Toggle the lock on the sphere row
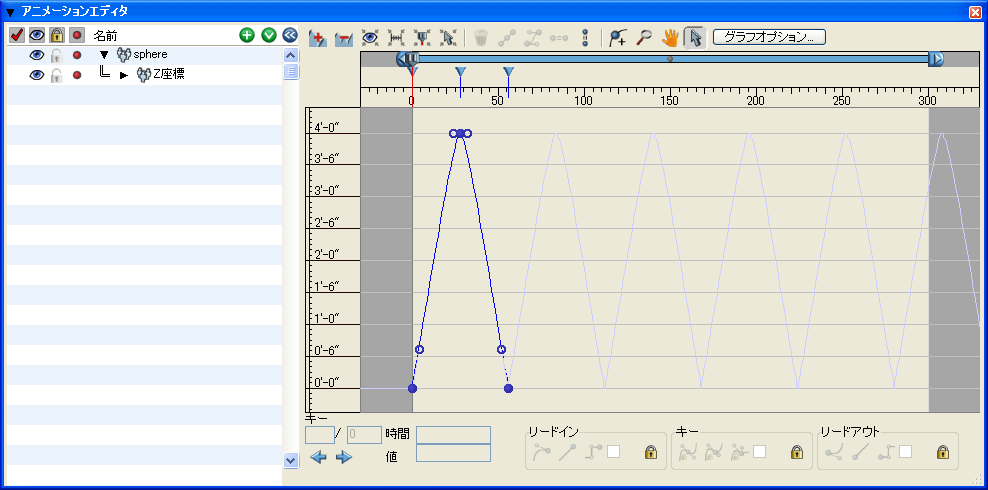988x490 pixels. coord(57,55)
